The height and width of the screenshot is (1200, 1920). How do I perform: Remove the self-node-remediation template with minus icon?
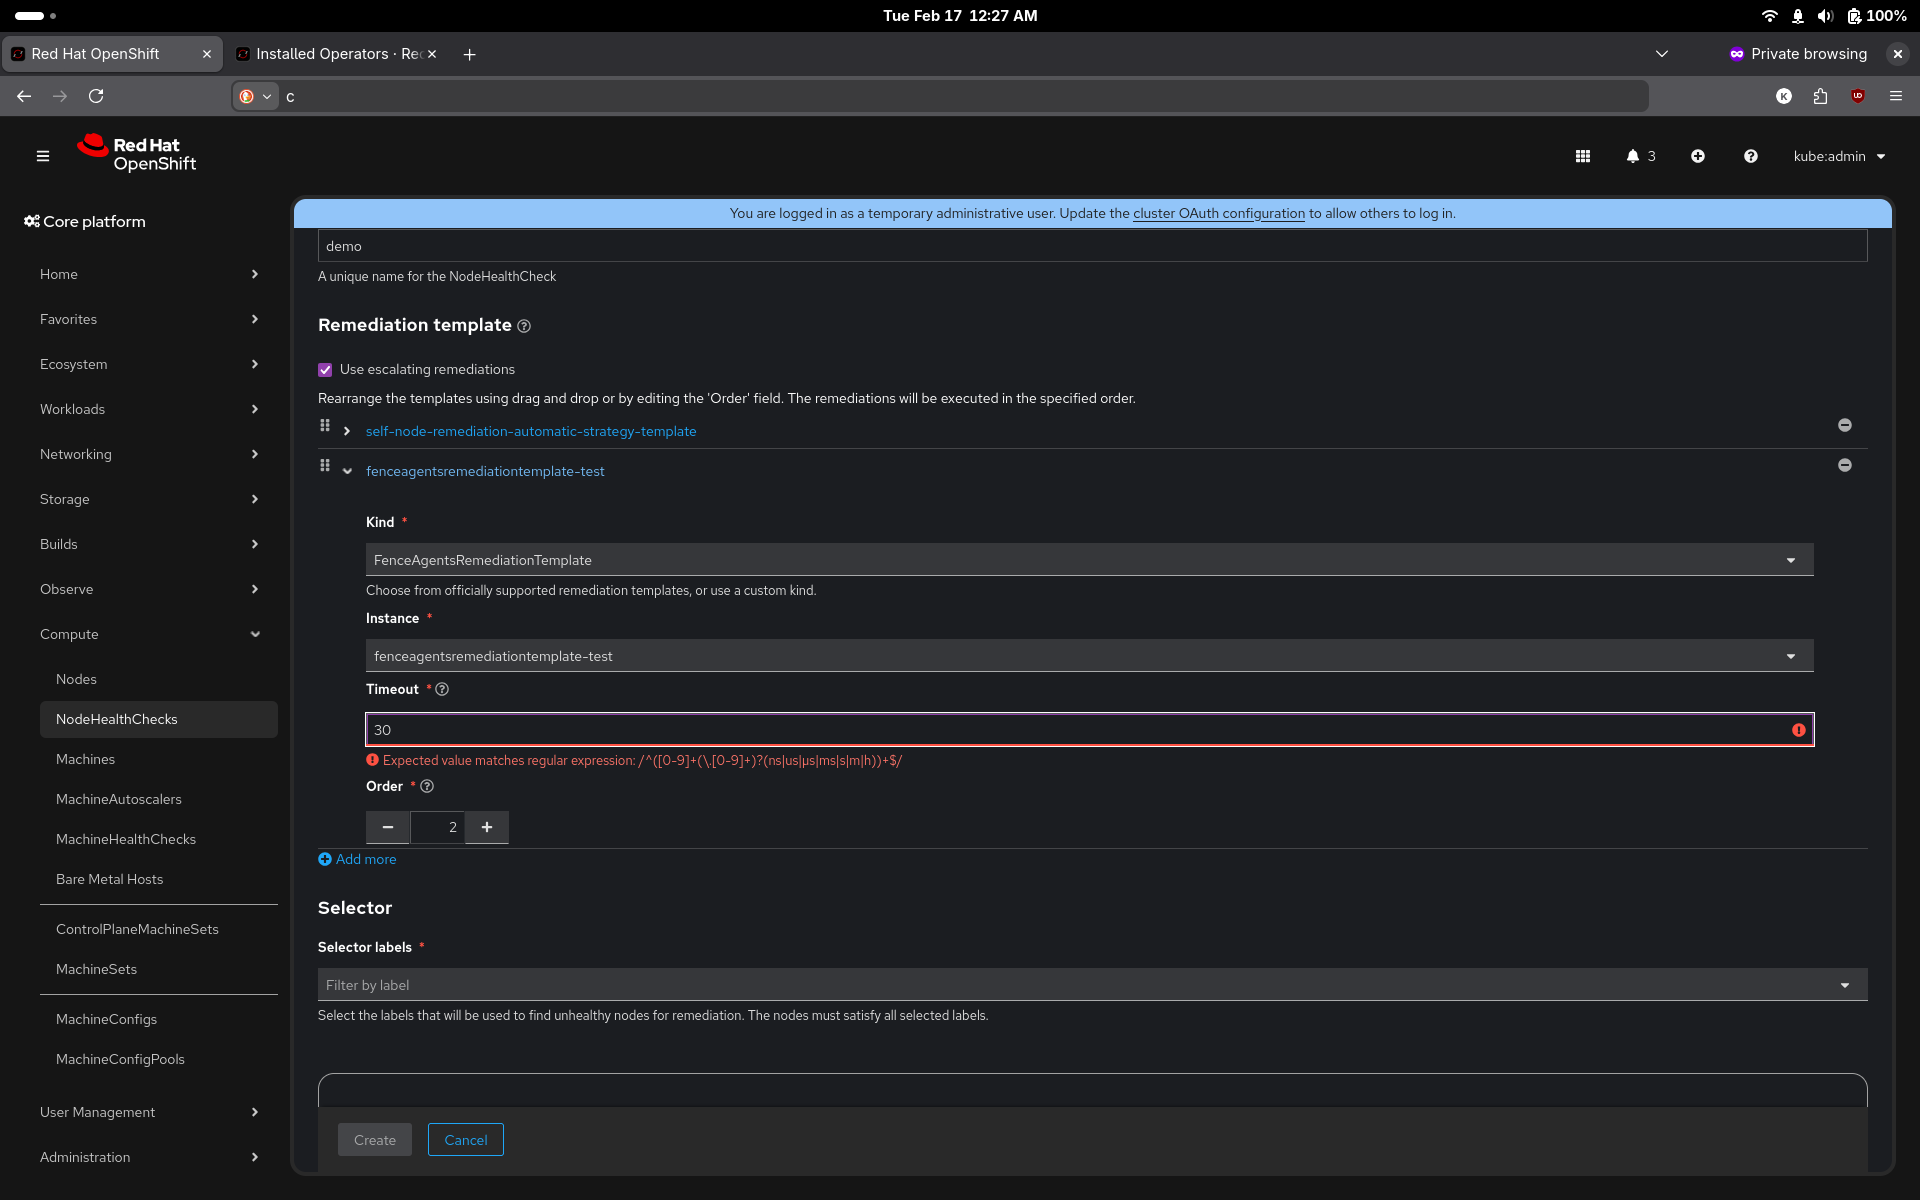[x=1844, y=425]
